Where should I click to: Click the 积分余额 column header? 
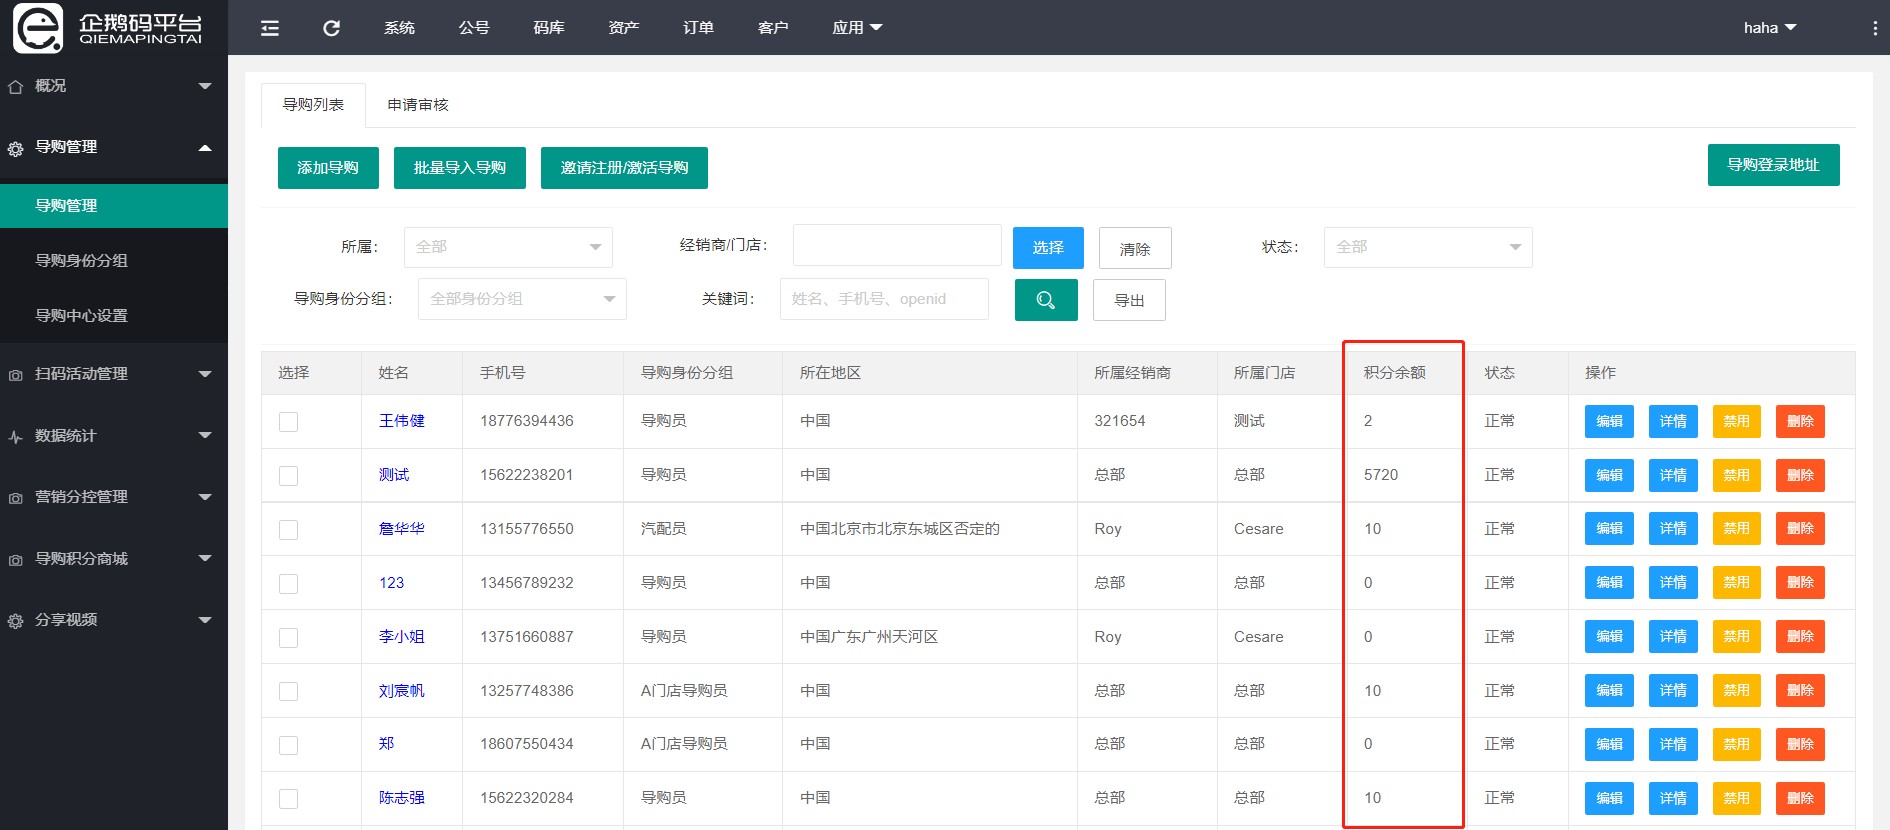click(x=1394, y=373)
